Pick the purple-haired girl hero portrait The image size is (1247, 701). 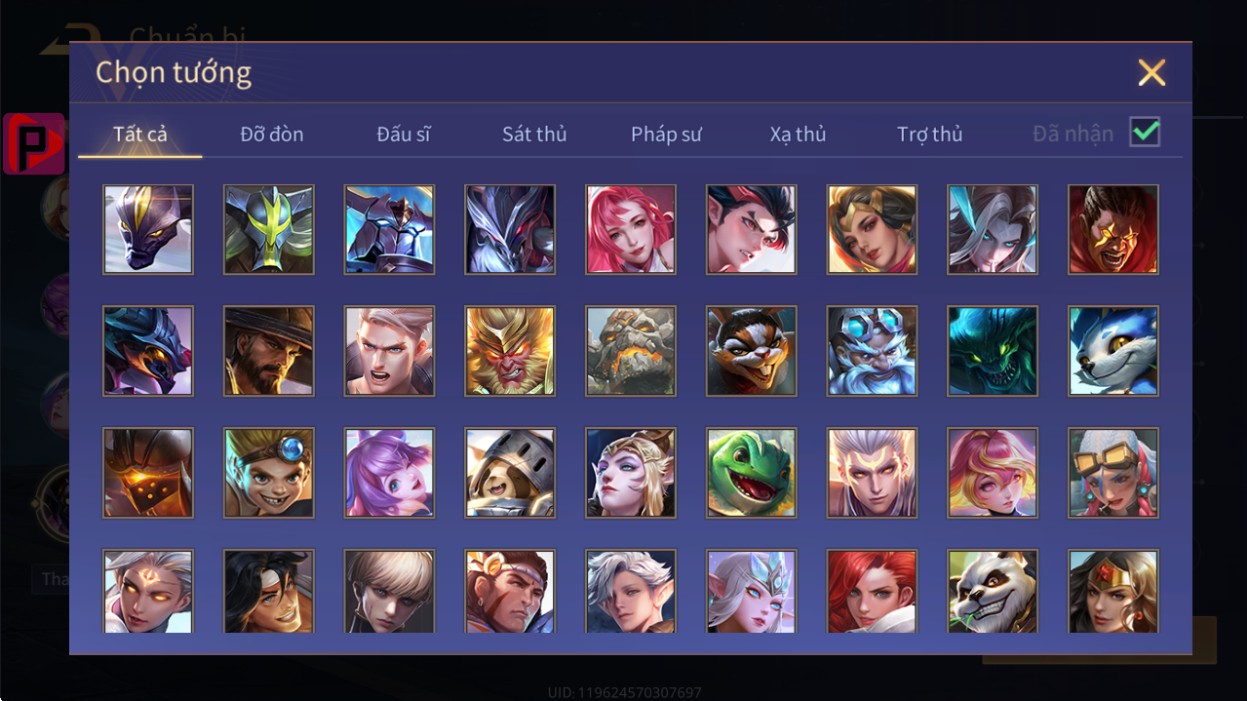pyautogui.click(x=389, y=473)
